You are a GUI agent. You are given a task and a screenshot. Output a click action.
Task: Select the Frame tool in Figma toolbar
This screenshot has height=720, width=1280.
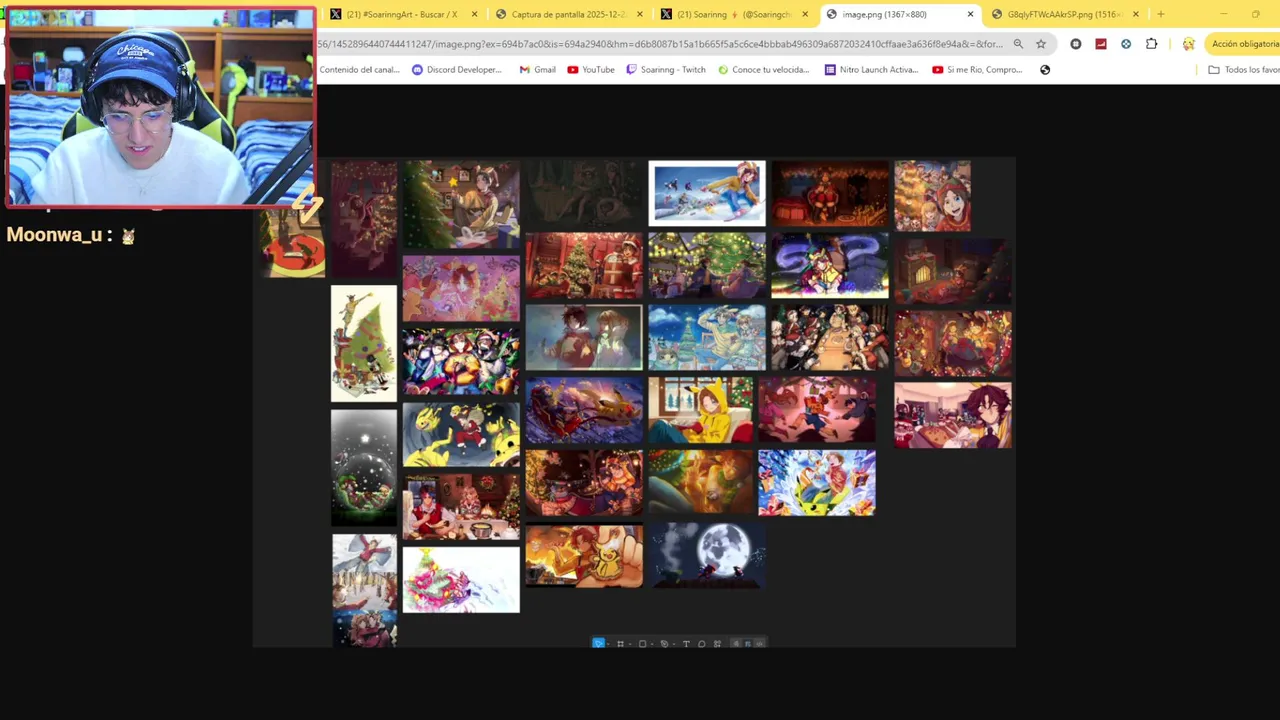tap(620, 643)
